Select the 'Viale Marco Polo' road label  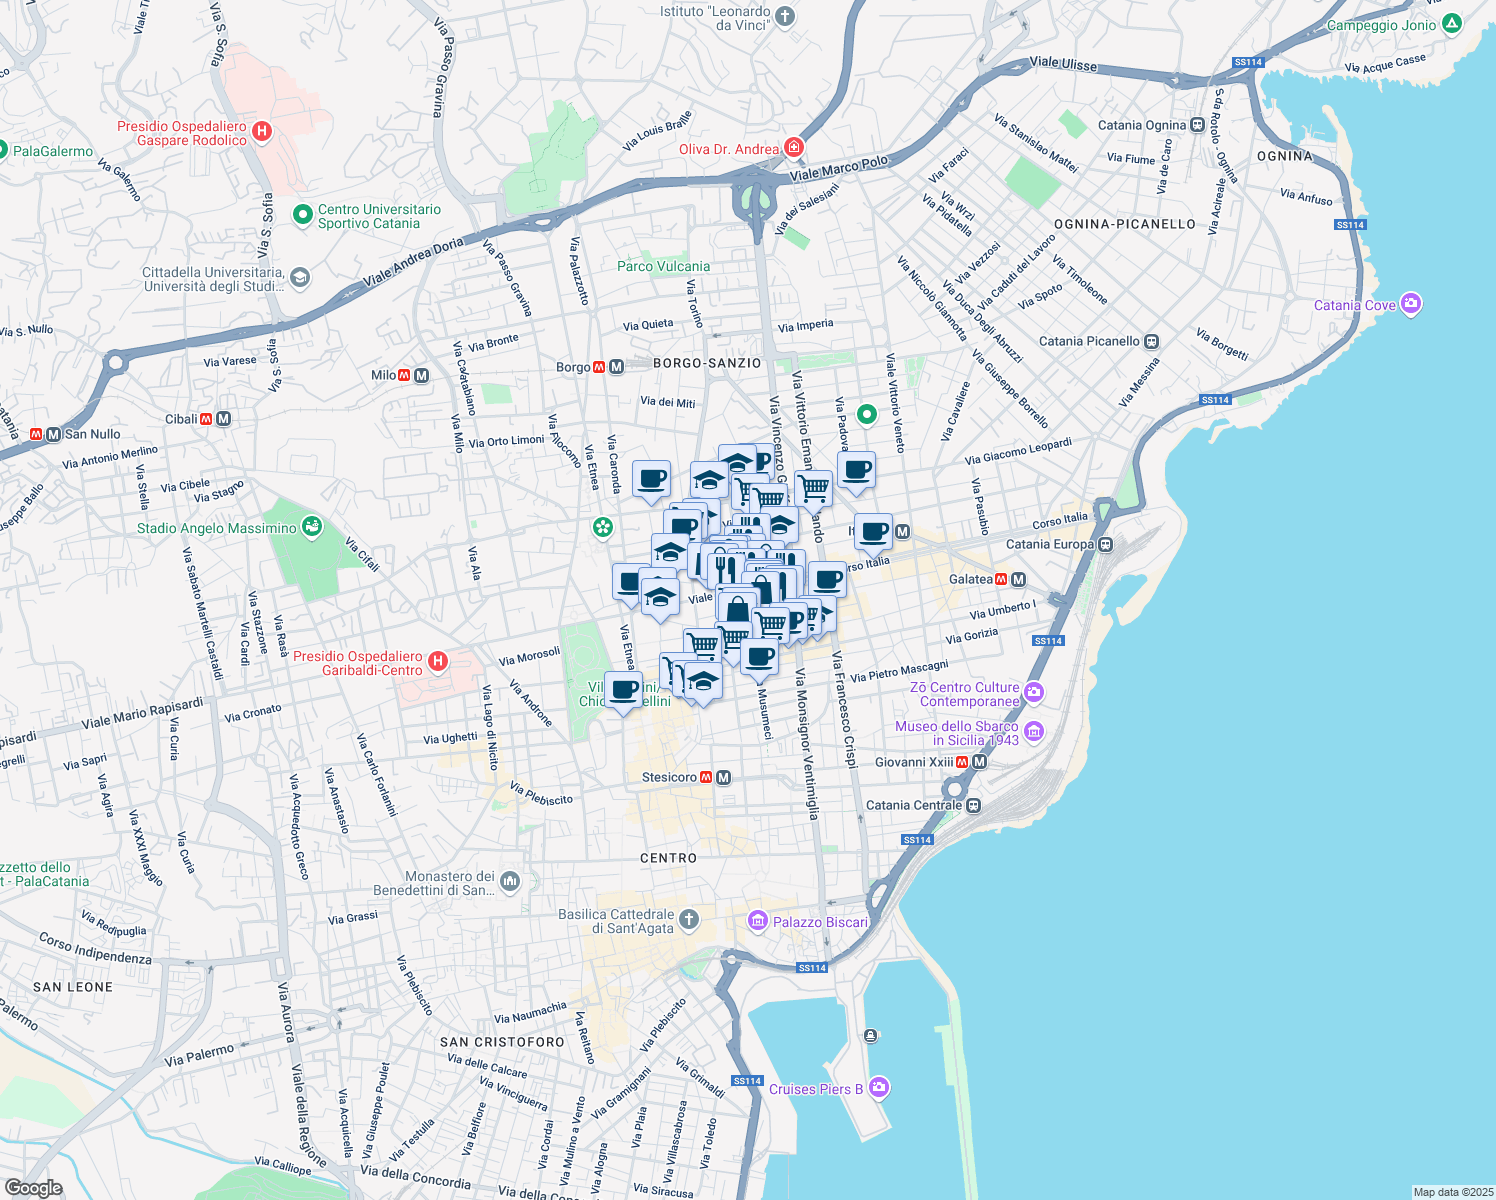(838, 168)
